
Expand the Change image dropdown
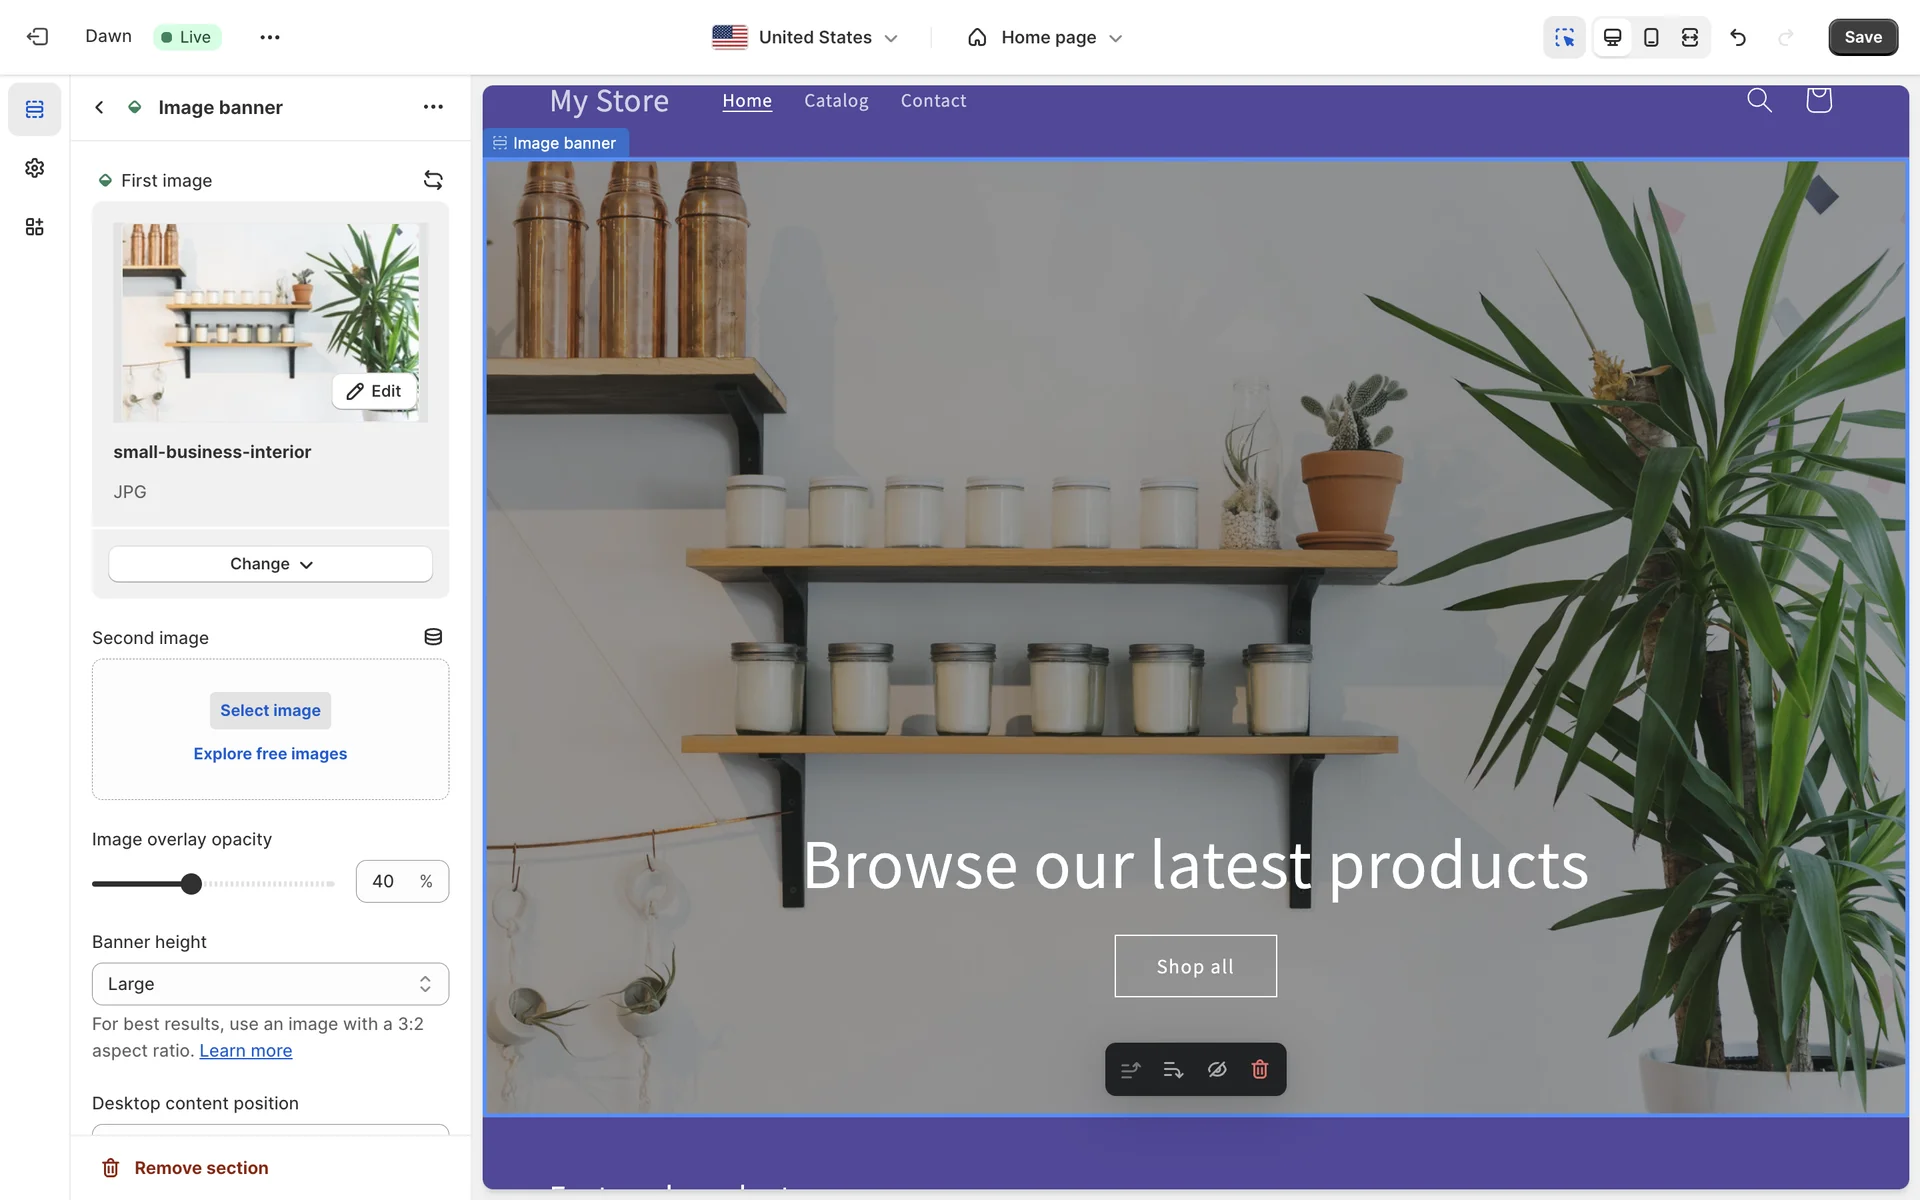[x=270, y=564]
